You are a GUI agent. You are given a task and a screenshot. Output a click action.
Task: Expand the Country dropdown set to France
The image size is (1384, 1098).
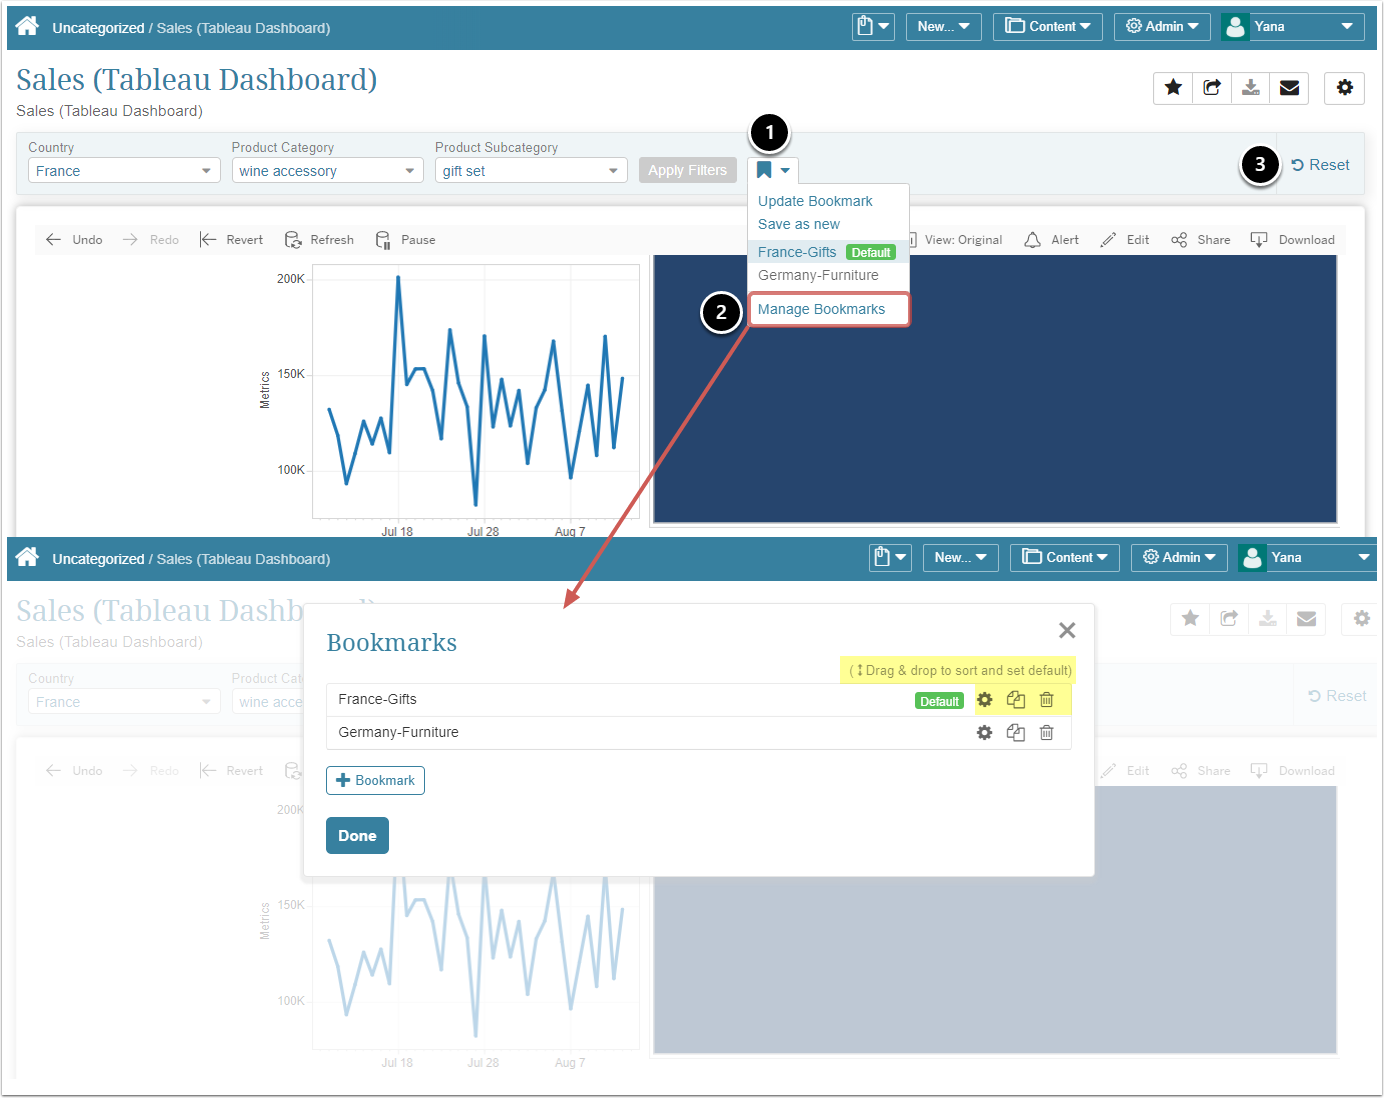[124, 171]
